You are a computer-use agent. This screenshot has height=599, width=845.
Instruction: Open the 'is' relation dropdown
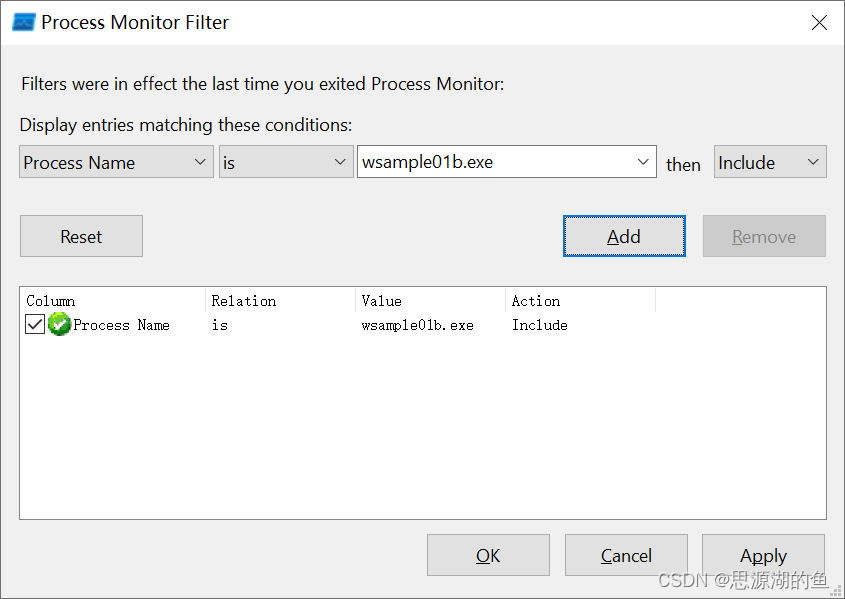click(286, 162)
